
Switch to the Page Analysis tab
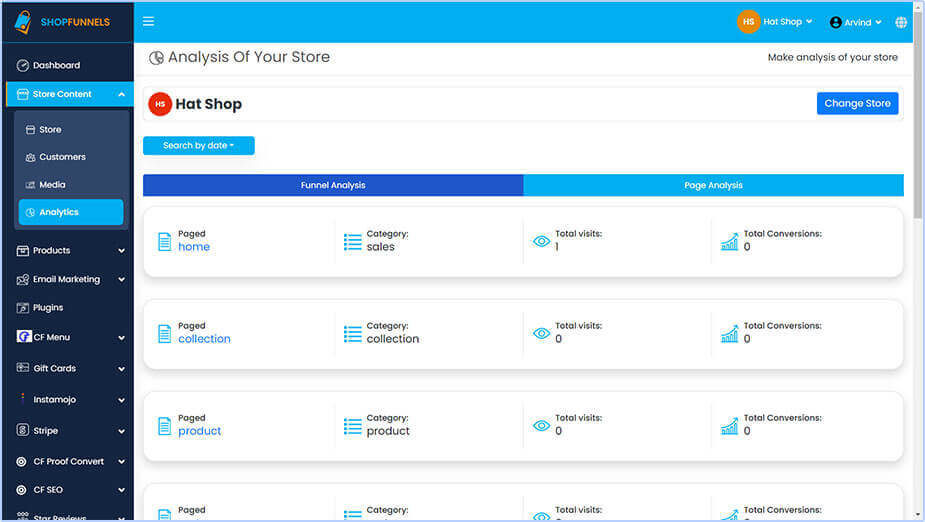tap(713, 185)
